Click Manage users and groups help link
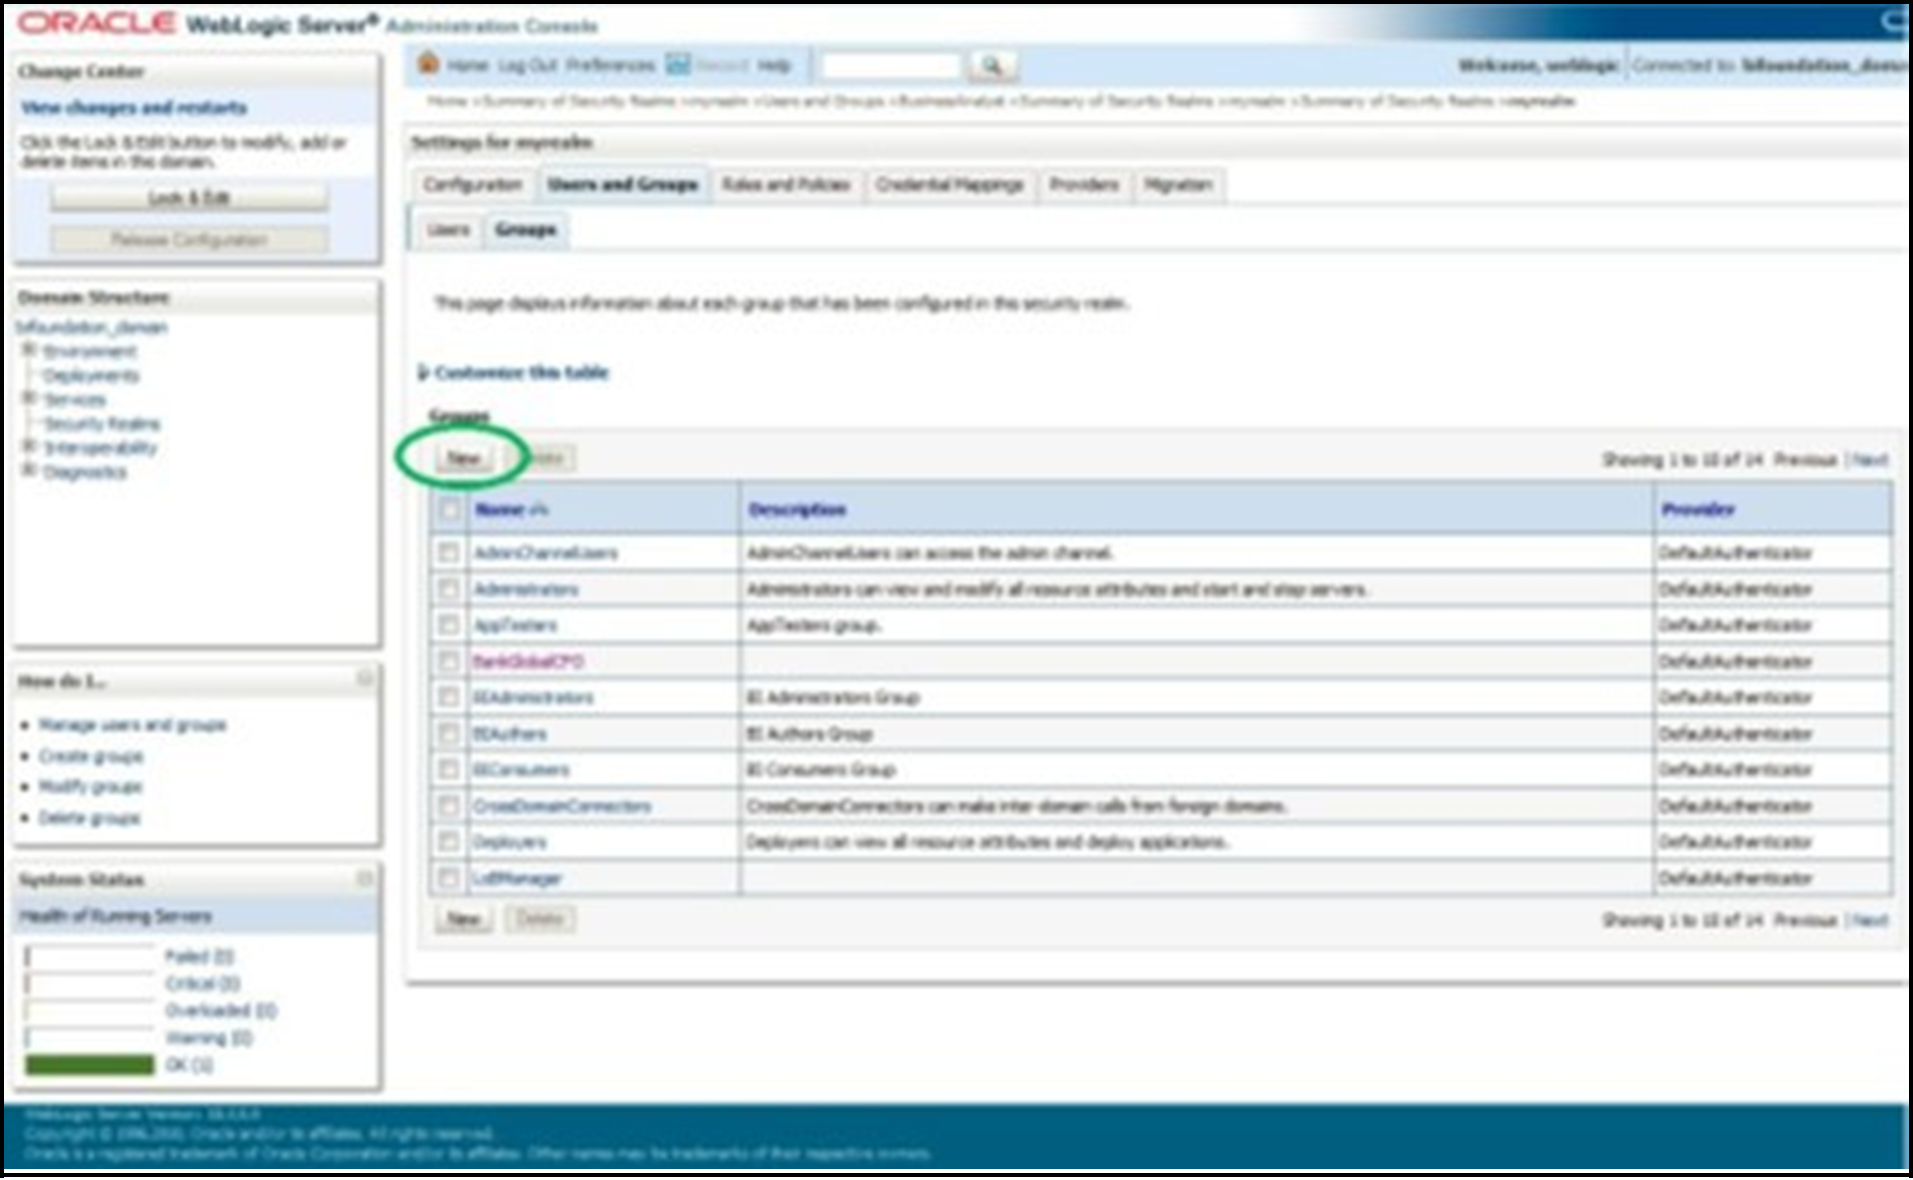Screen dimensions: 1913x1180 [132, 724]
